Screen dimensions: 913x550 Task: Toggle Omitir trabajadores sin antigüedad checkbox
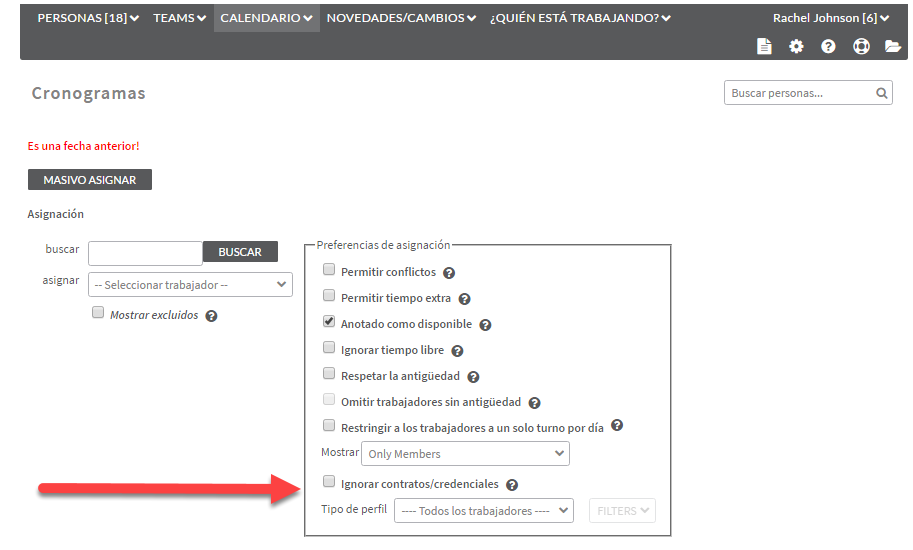[x=329, y=399]
